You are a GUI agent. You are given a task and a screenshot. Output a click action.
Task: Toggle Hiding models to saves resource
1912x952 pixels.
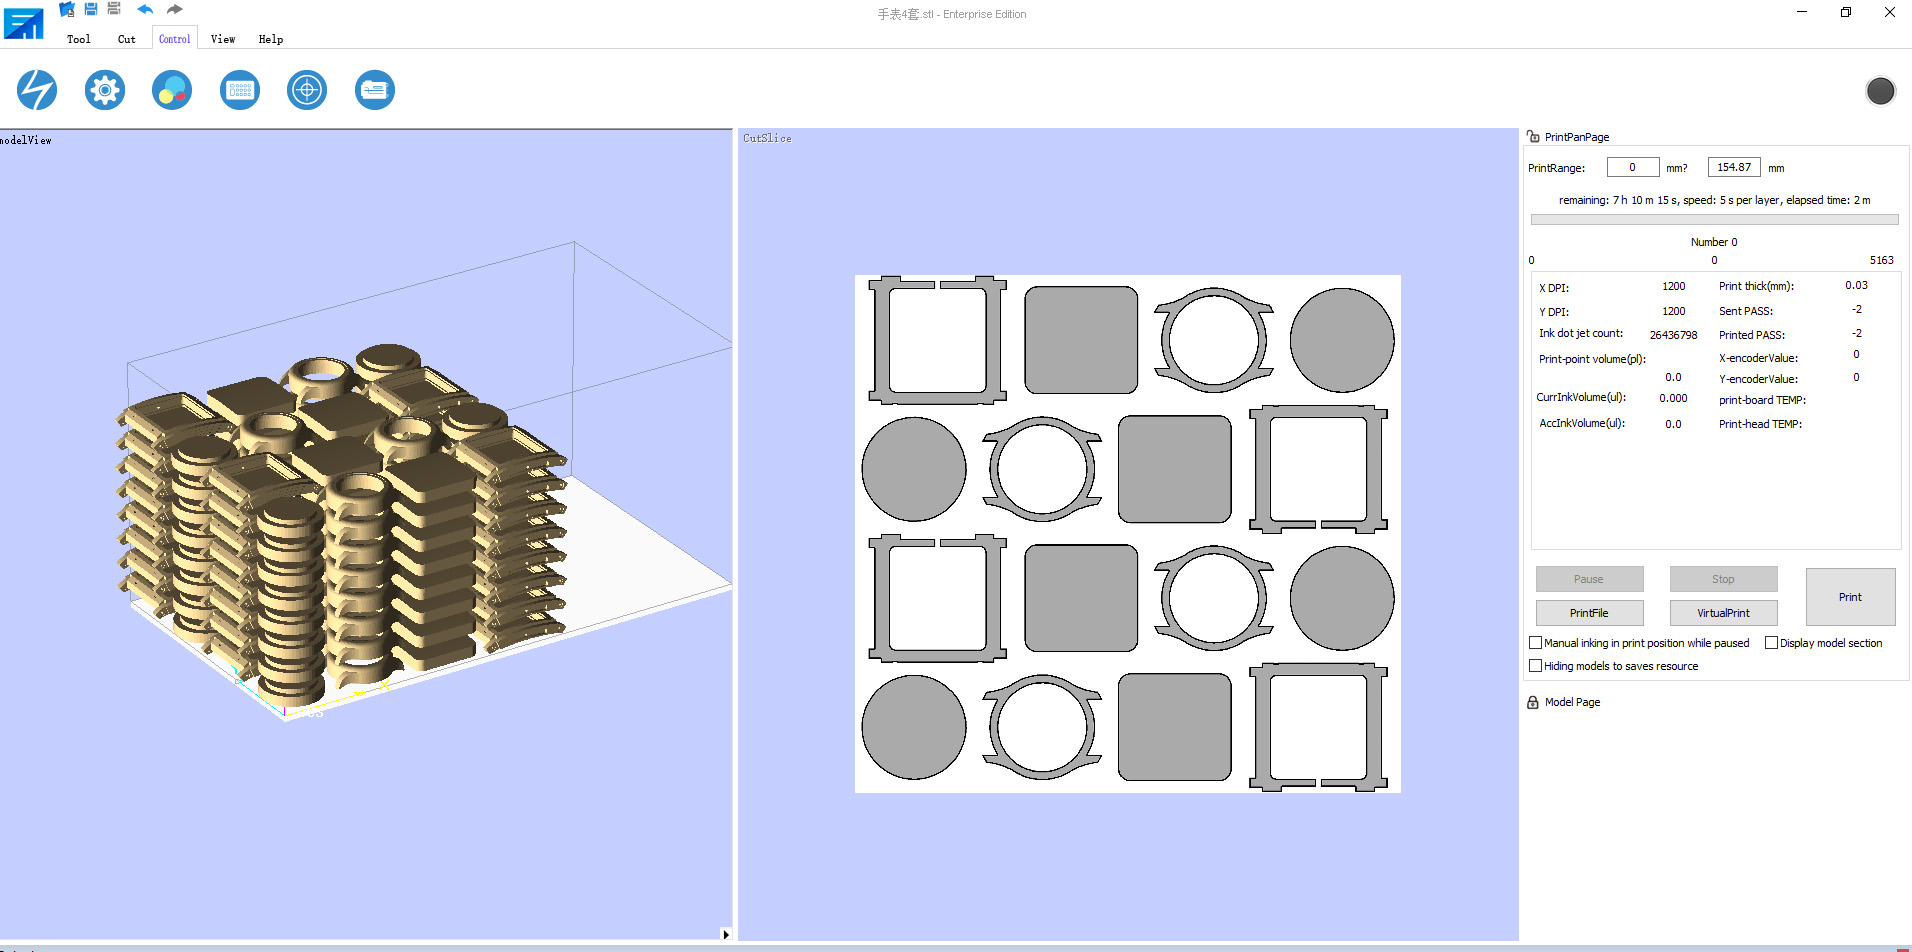click(1536, 666)
